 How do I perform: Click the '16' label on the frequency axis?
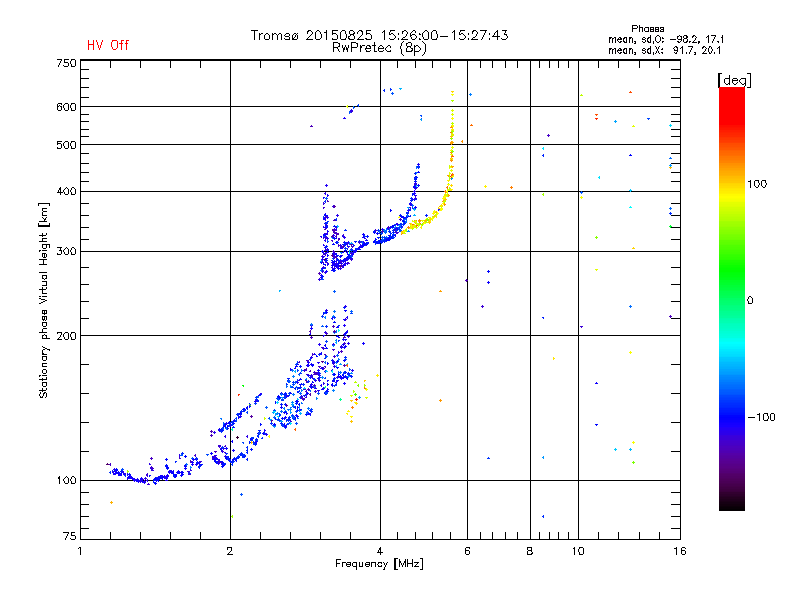(x=680, y=551)
